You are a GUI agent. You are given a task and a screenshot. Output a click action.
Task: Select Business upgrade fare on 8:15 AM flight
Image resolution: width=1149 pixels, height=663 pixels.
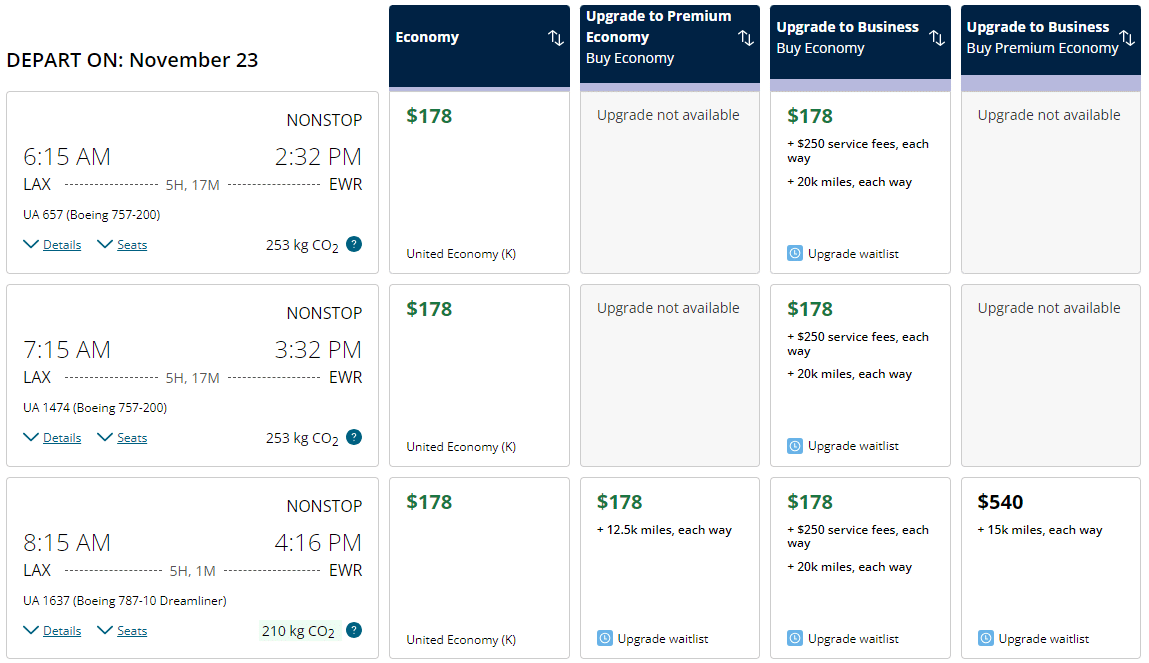860,568
